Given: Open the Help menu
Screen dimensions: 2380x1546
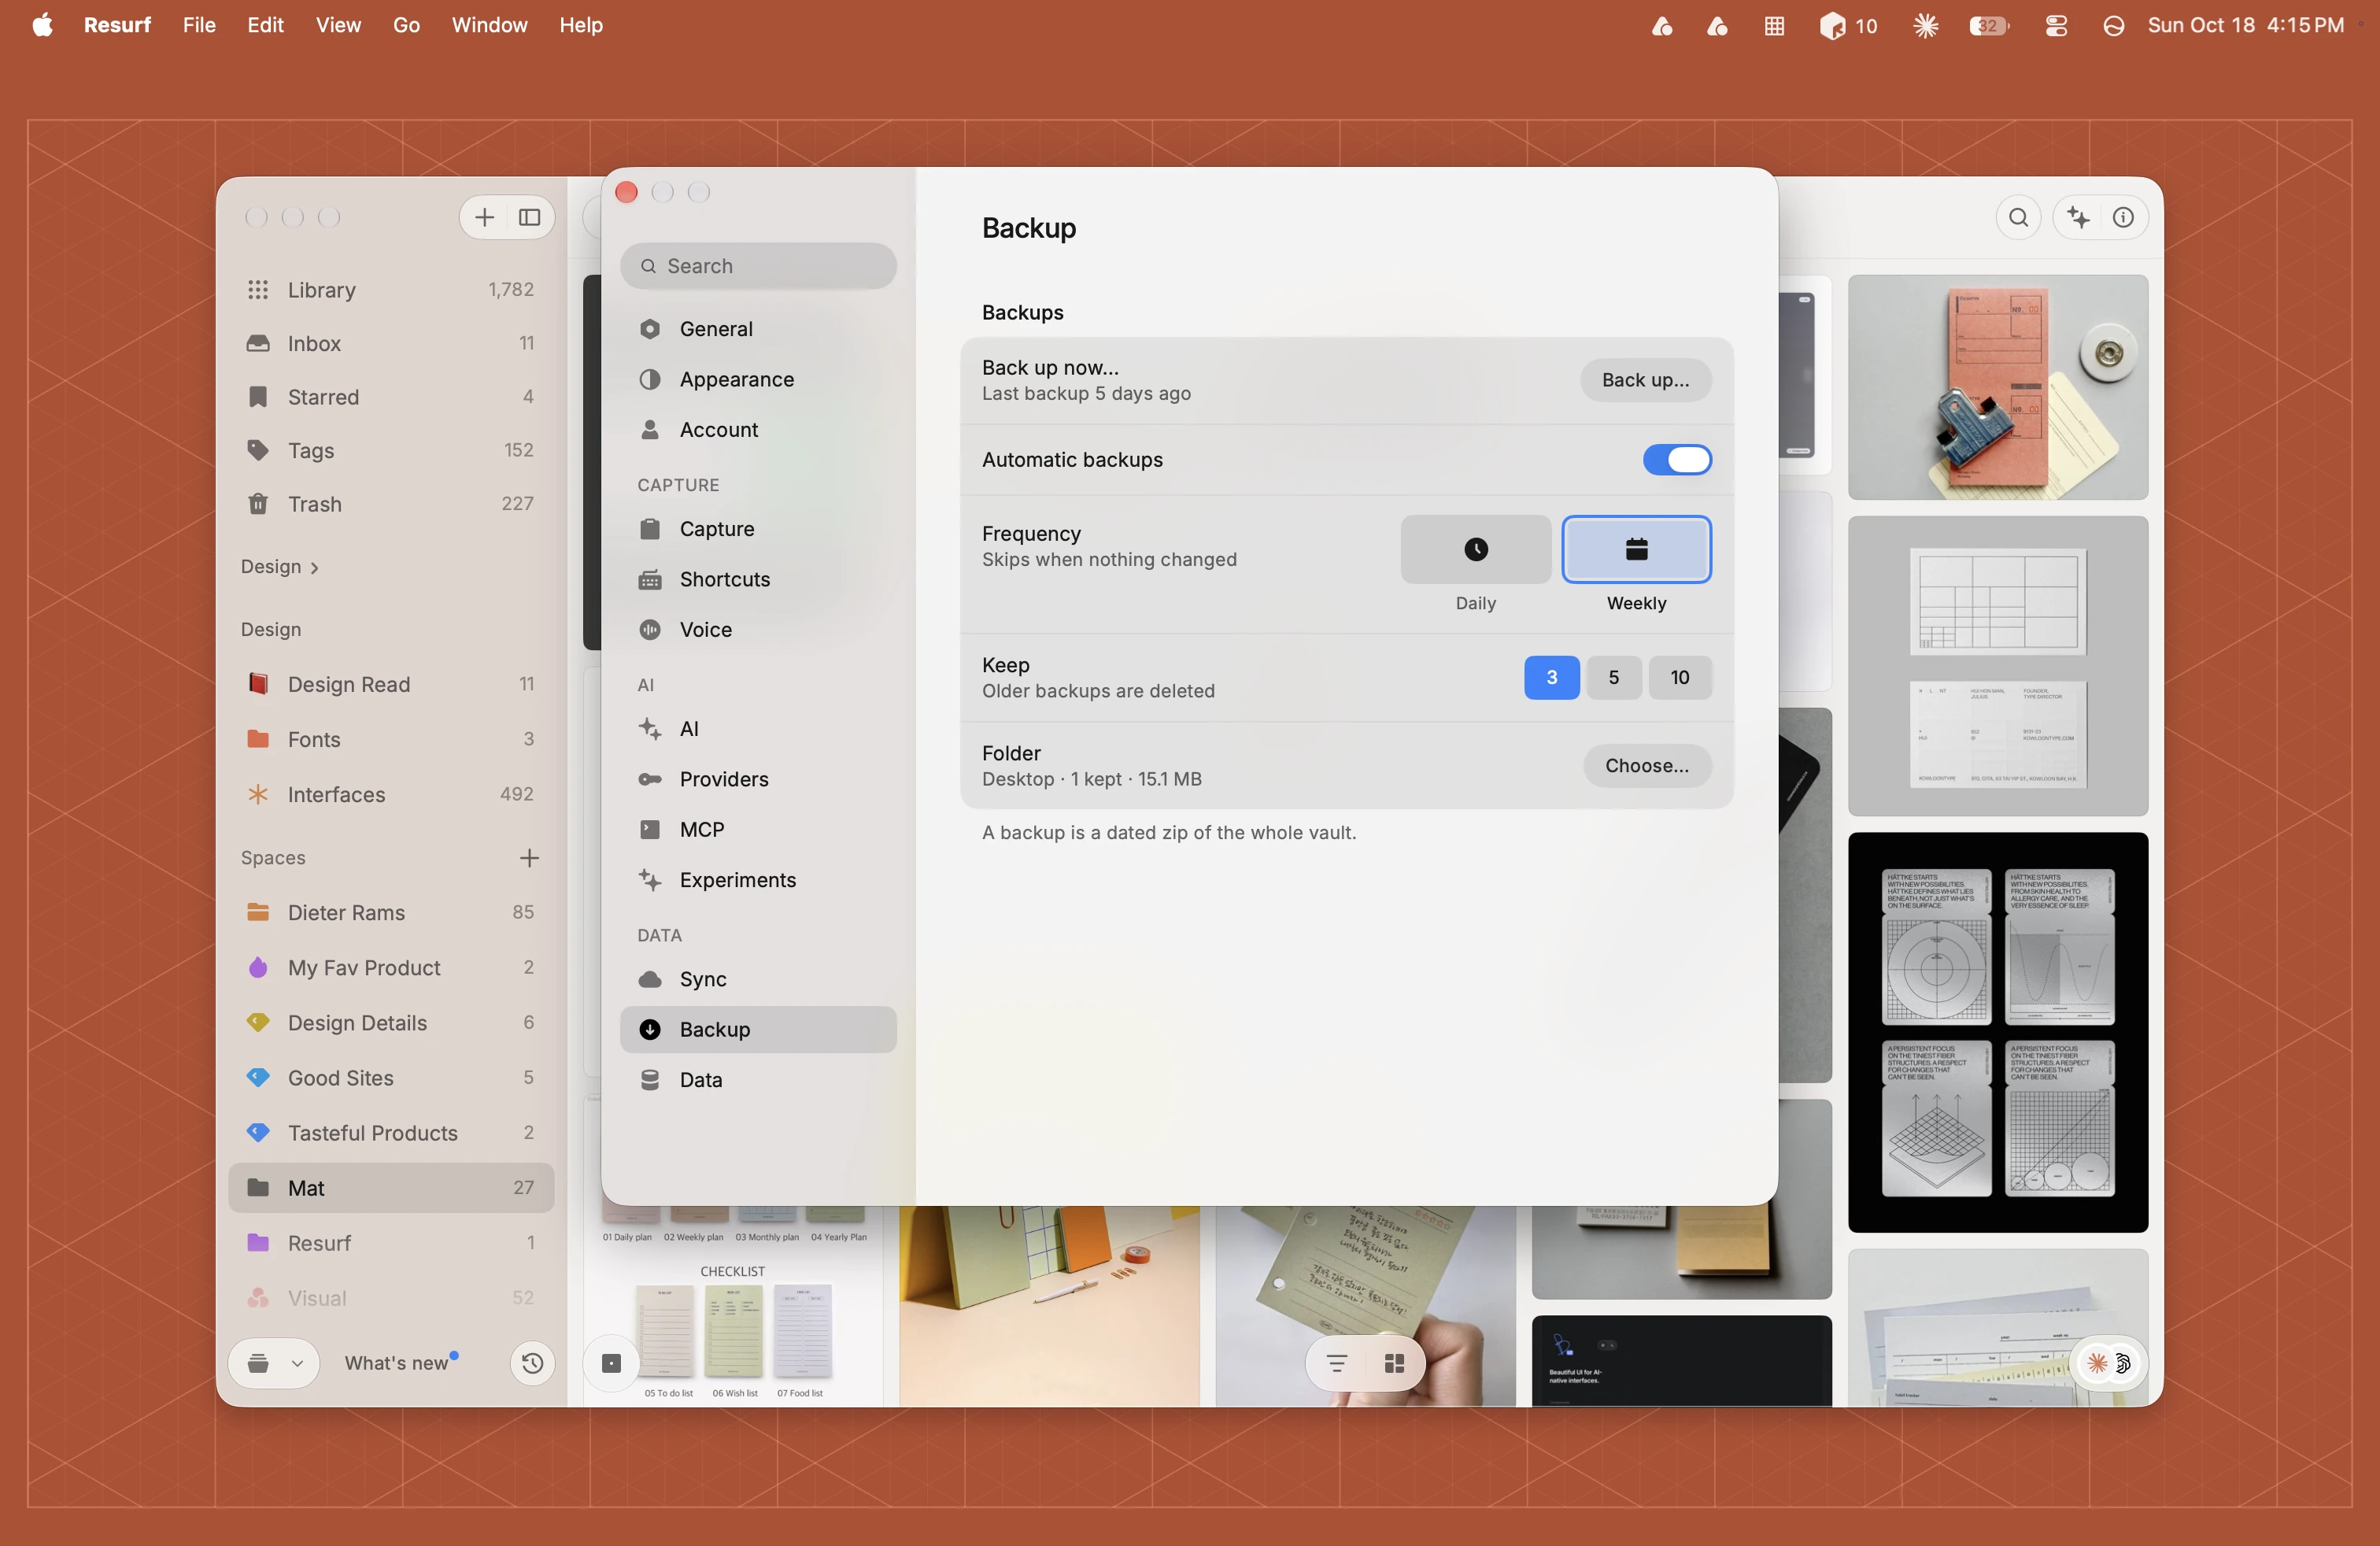Looking at the screenshot, I should [x=581, y=25].
